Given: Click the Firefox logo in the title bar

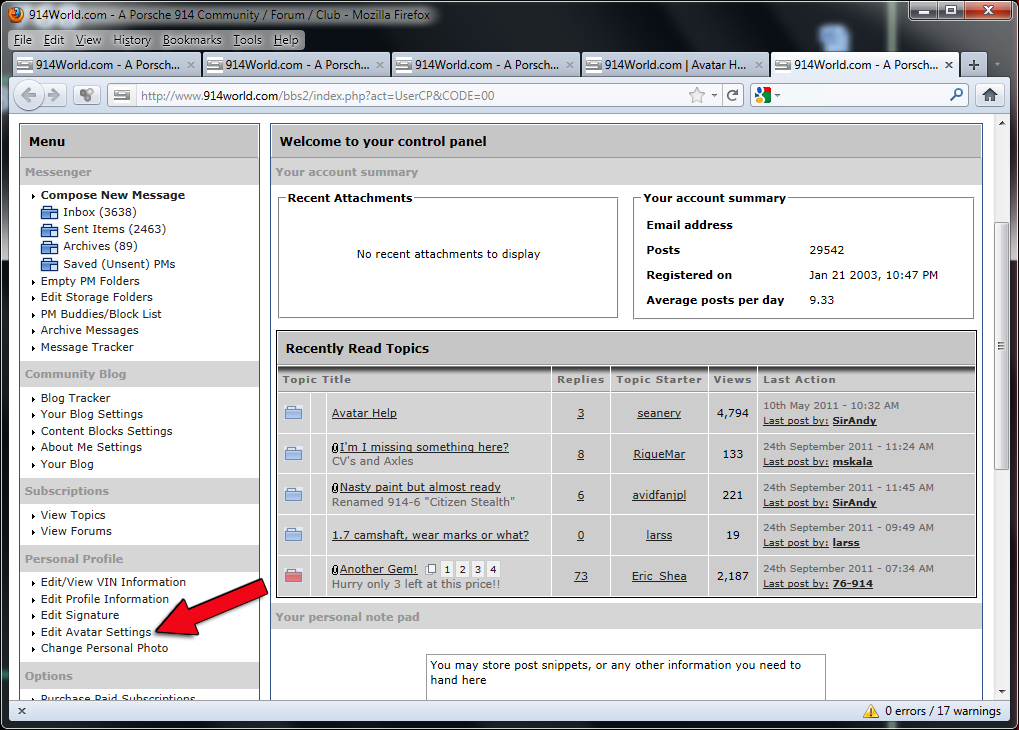Looking at the screenshot, I should coord(16,14).
